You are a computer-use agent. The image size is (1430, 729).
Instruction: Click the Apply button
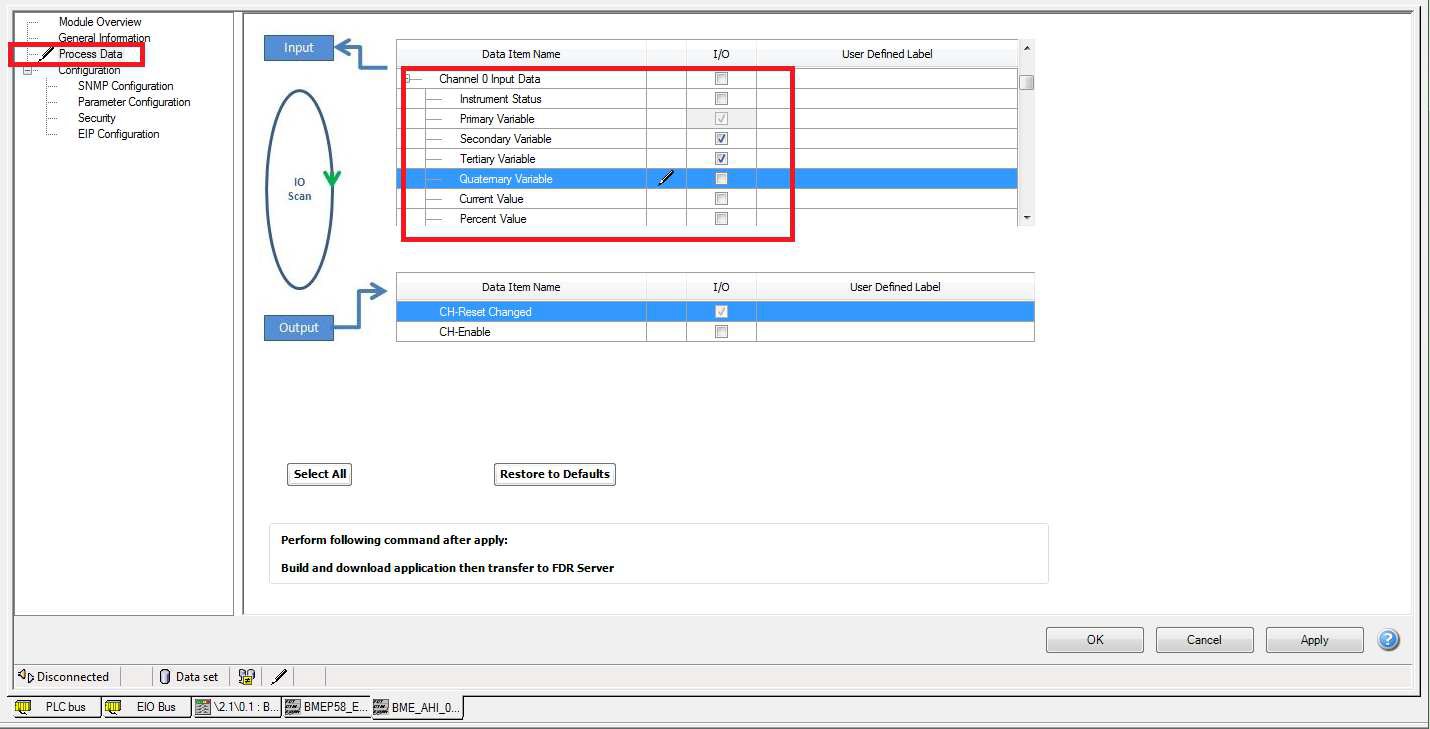click(1315, 640)
